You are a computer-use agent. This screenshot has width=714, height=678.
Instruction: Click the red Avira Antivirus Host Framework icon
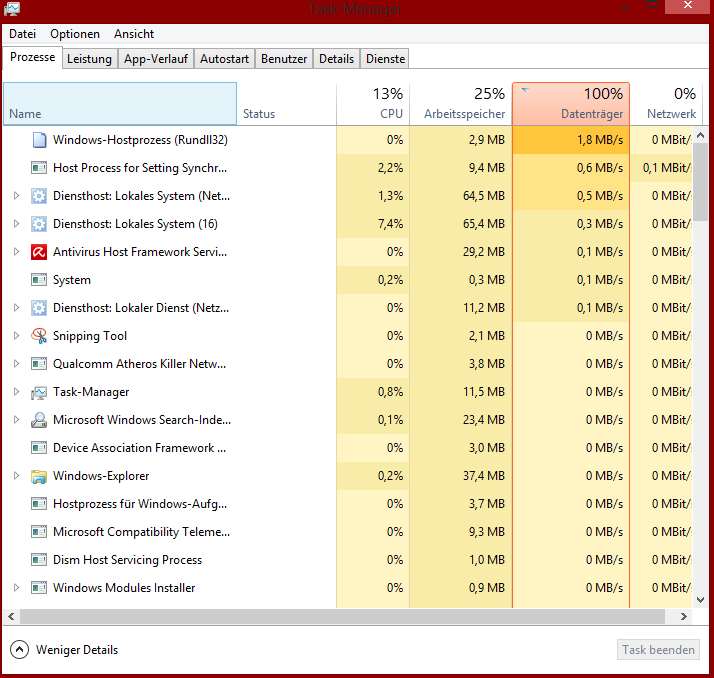point(39,252)
